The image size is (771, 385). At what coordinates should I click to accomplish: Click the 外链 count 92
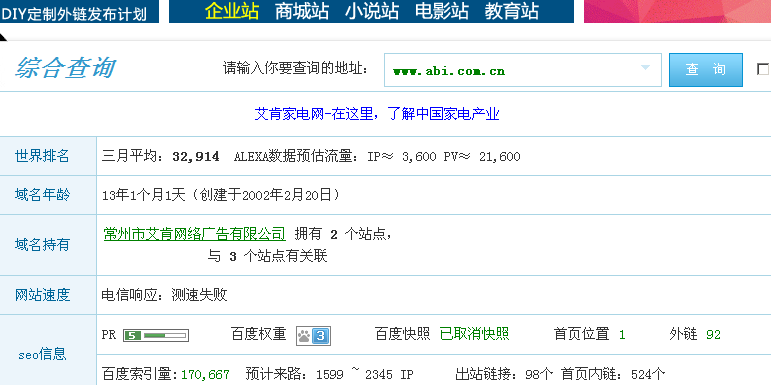tap(713, 335)
